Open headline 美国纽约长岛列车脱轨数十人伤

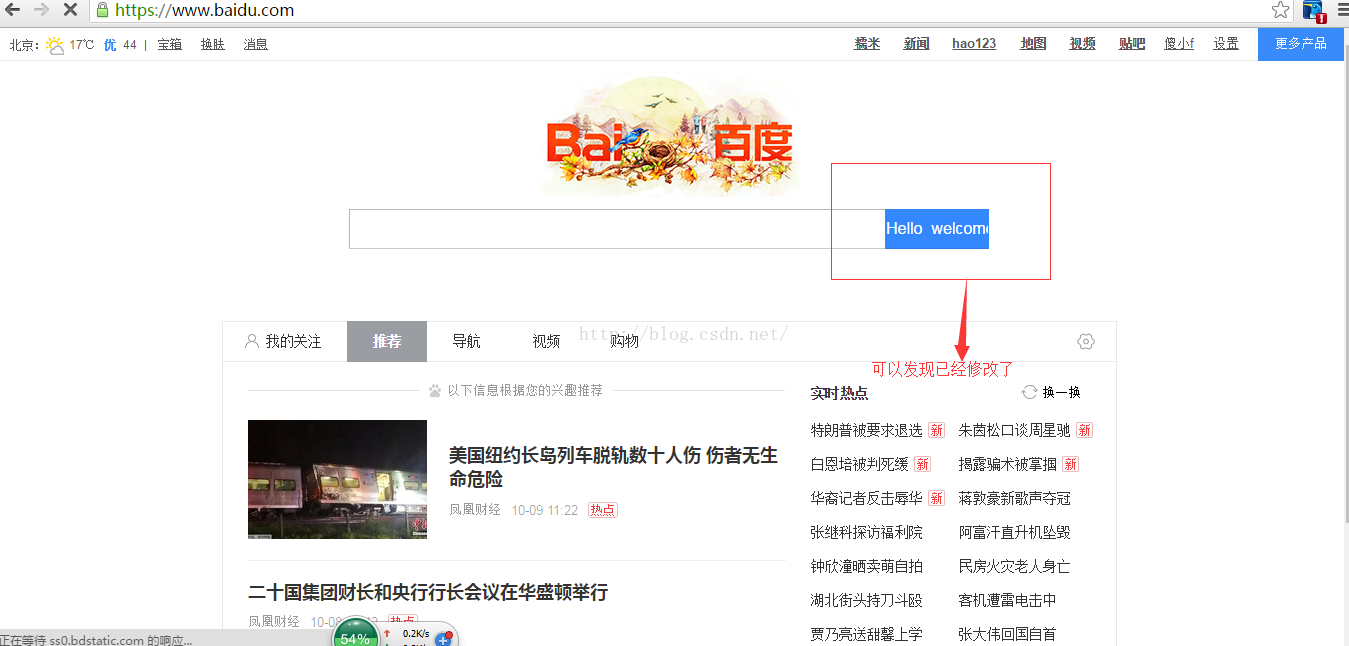pos(613,467)
